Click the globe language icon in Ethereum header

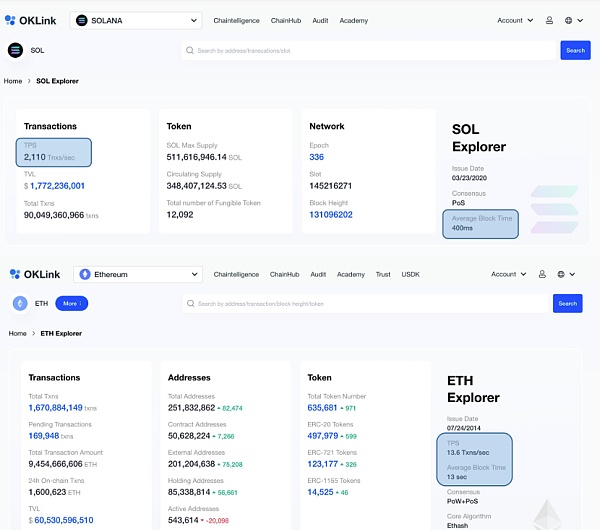click(x=568, y=274)
